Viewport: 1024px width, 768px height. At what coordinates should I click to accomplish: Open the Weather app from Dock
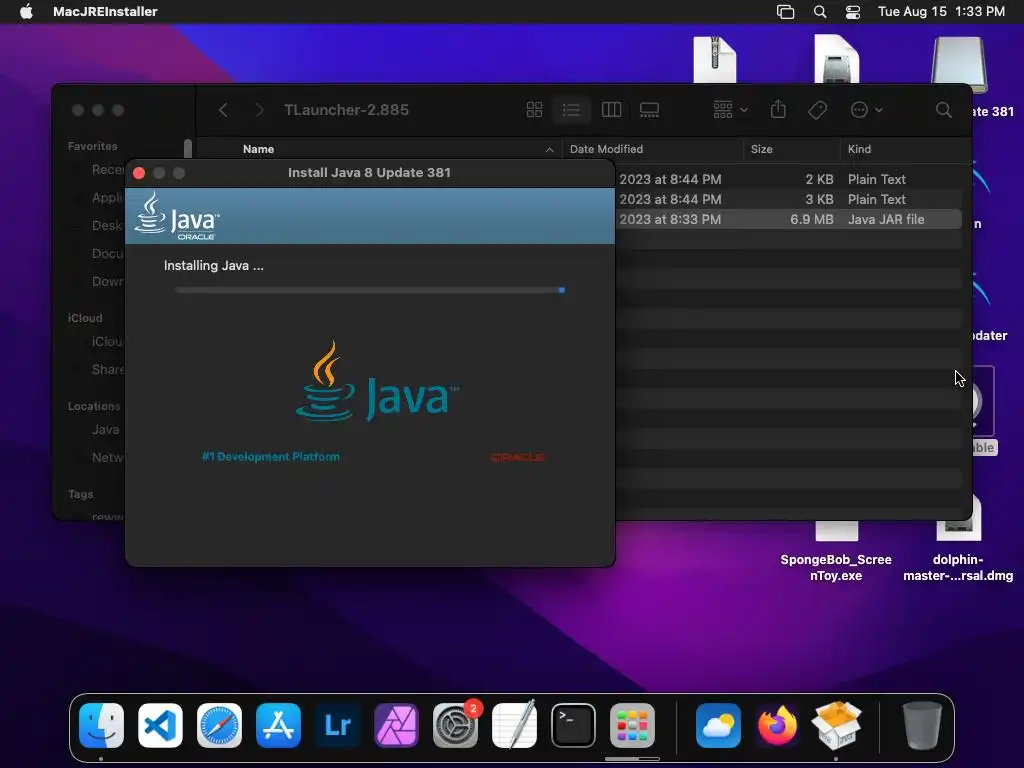pyautogui.click(x=718, y=726)
